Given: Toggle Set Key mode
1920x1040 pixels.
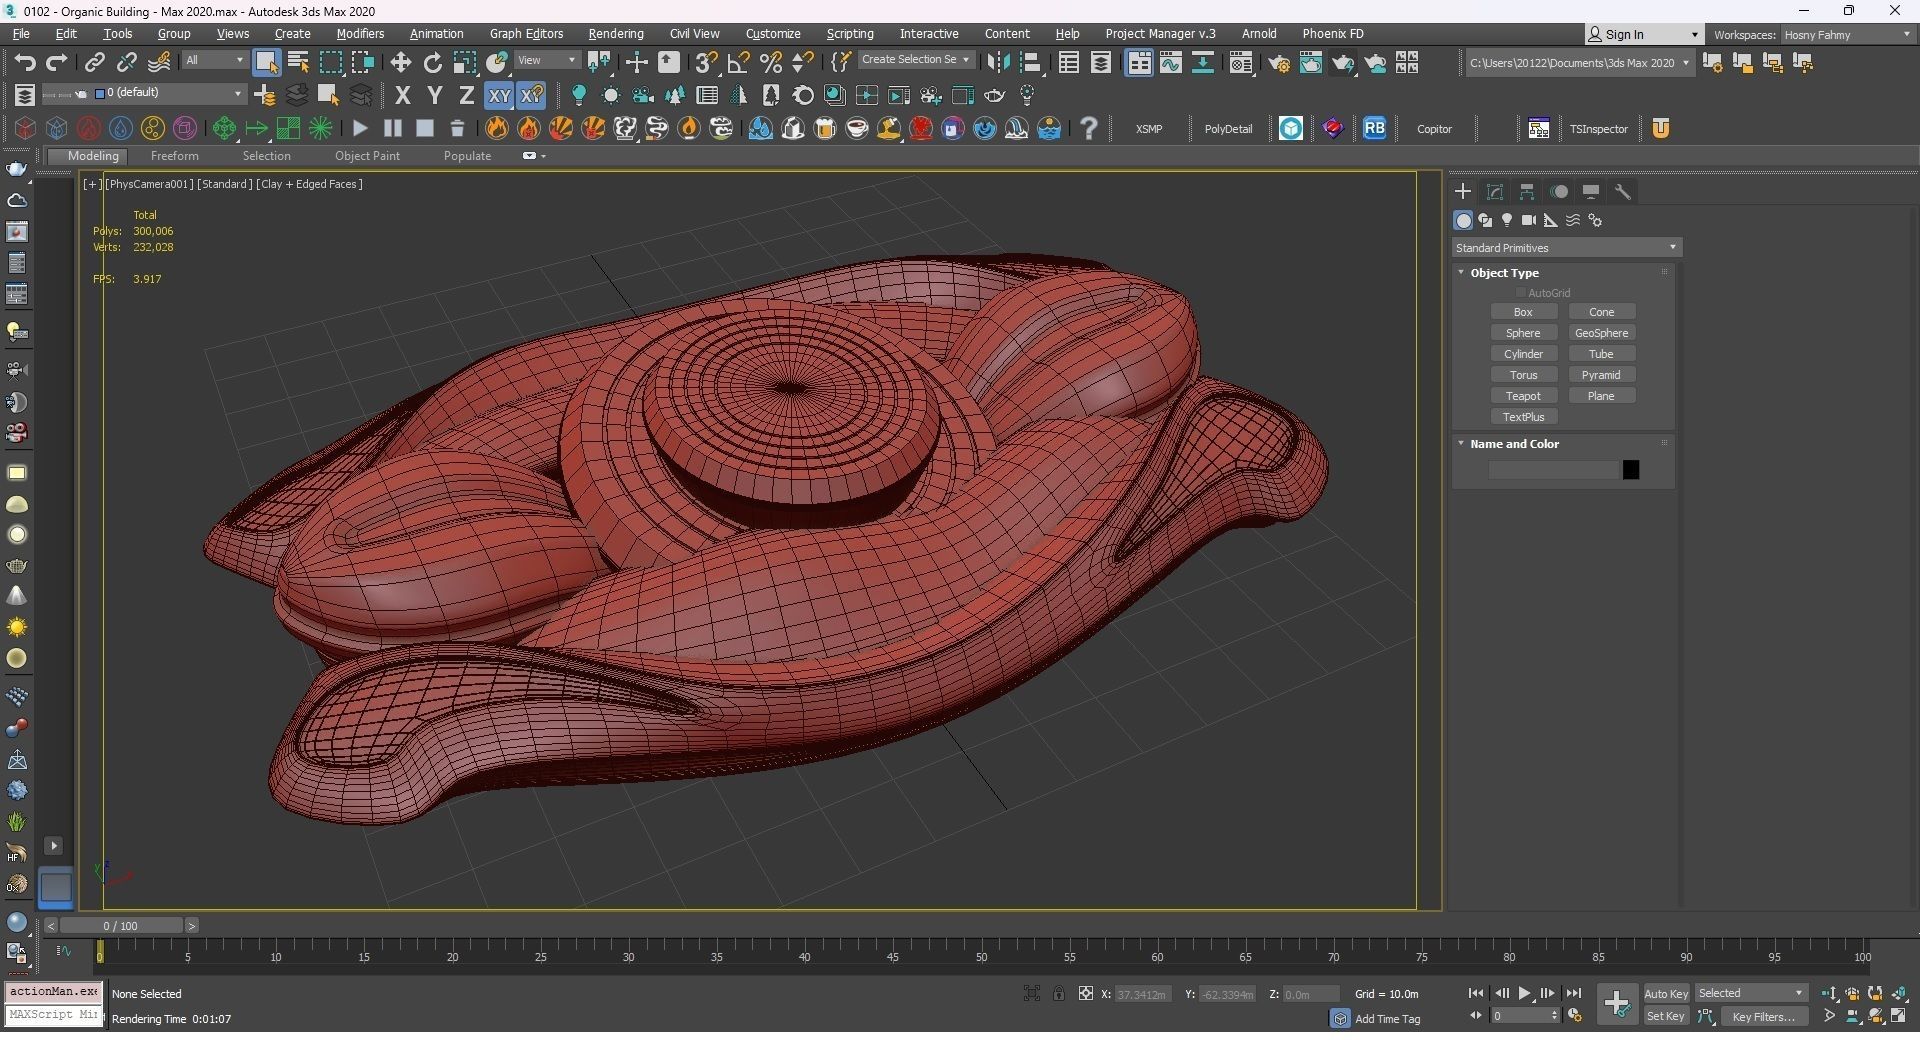Looking at the screenshot, I should pos(1666,1016).
